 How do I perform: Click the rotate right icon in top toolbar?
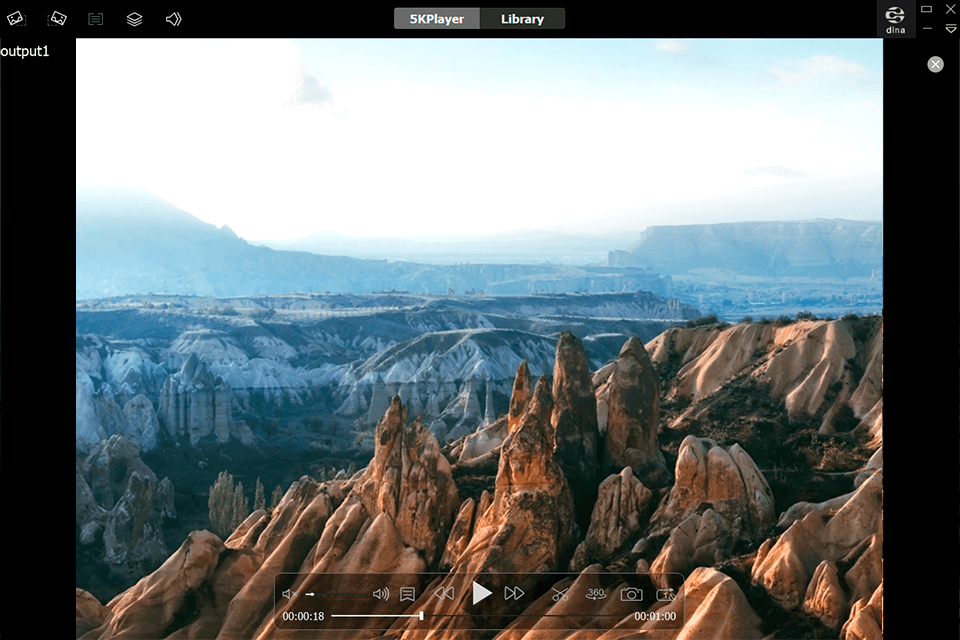(x=58, y=19)
